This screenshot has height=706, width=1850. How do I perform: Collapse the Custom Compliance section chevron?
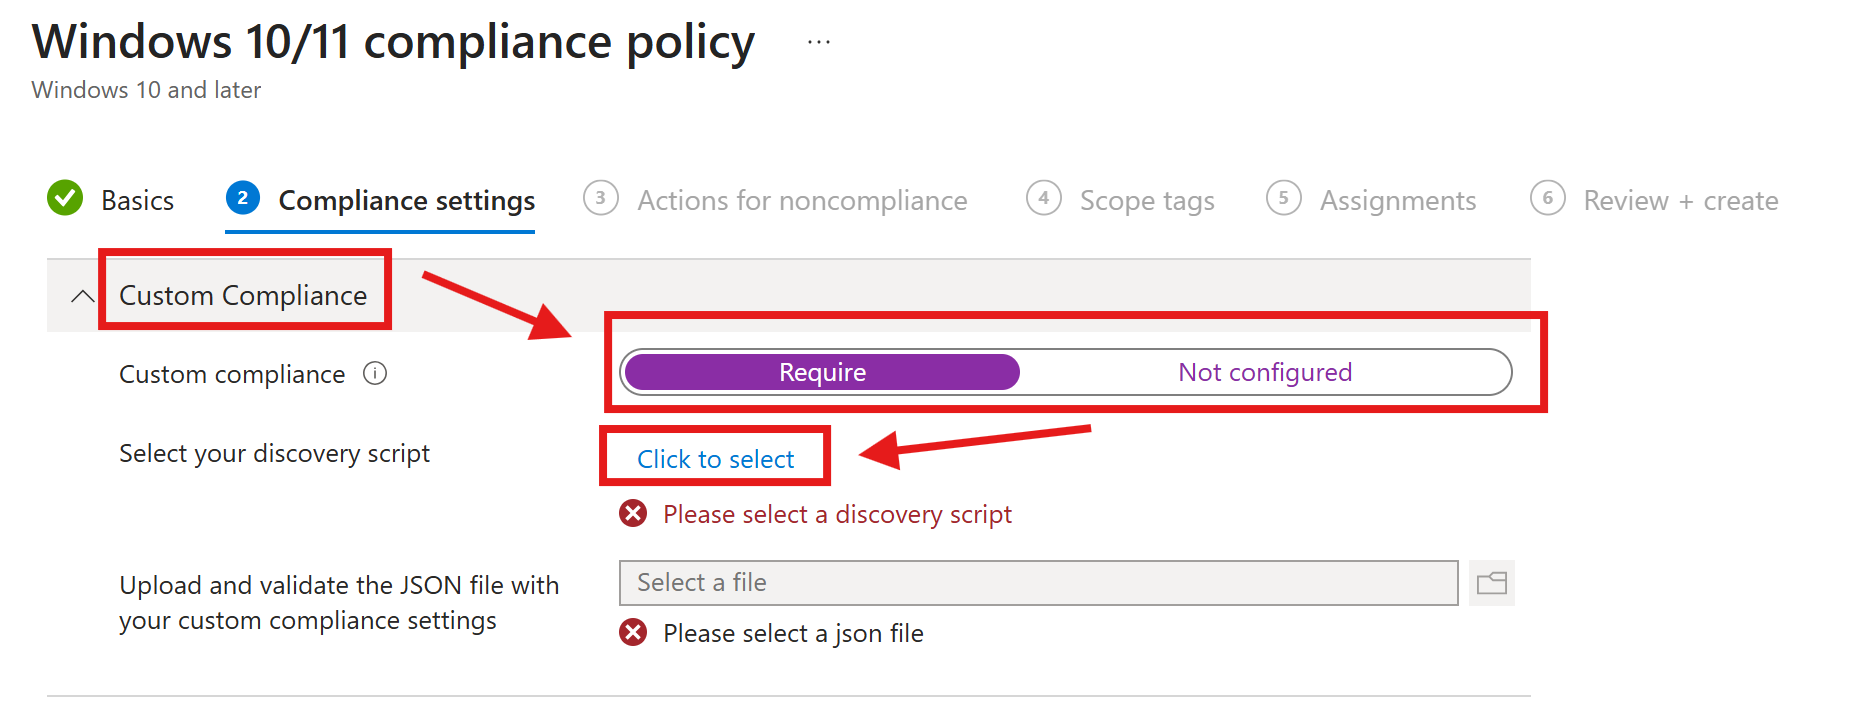[x=83, y=296]
